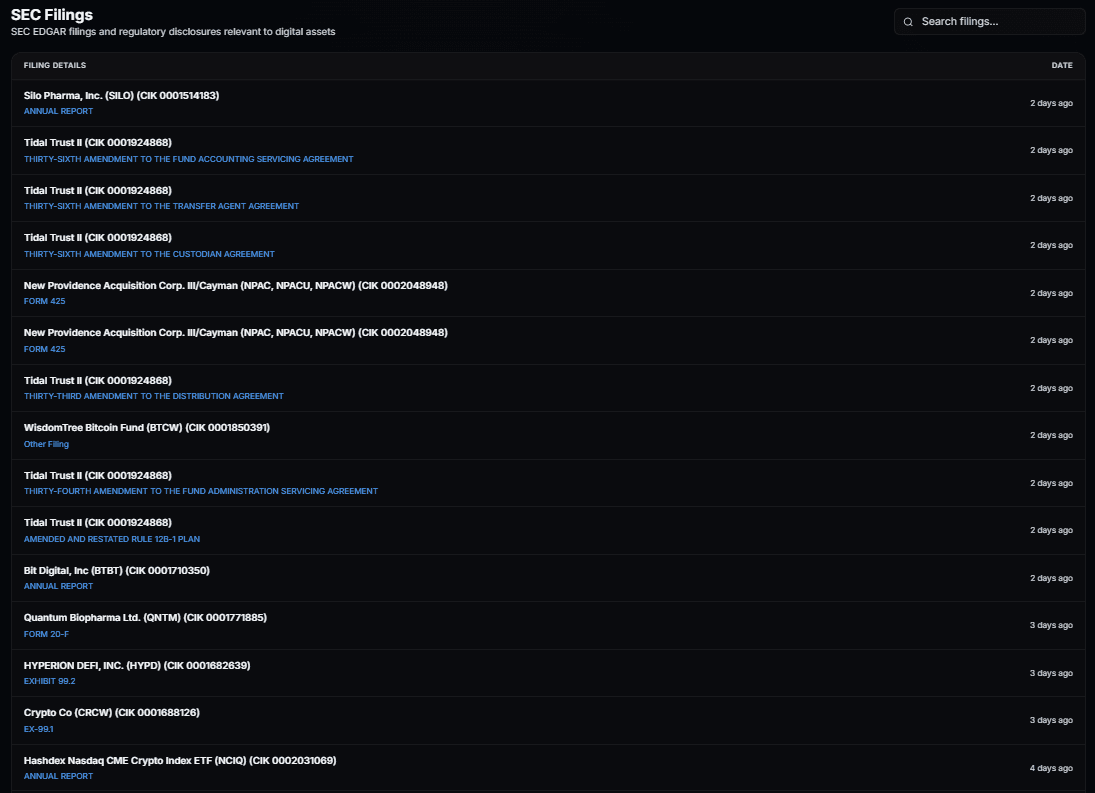Click '3 days ago' in Hyperion DeFi row
This screenshot has height=793, width=1095.
[1051, 673]
